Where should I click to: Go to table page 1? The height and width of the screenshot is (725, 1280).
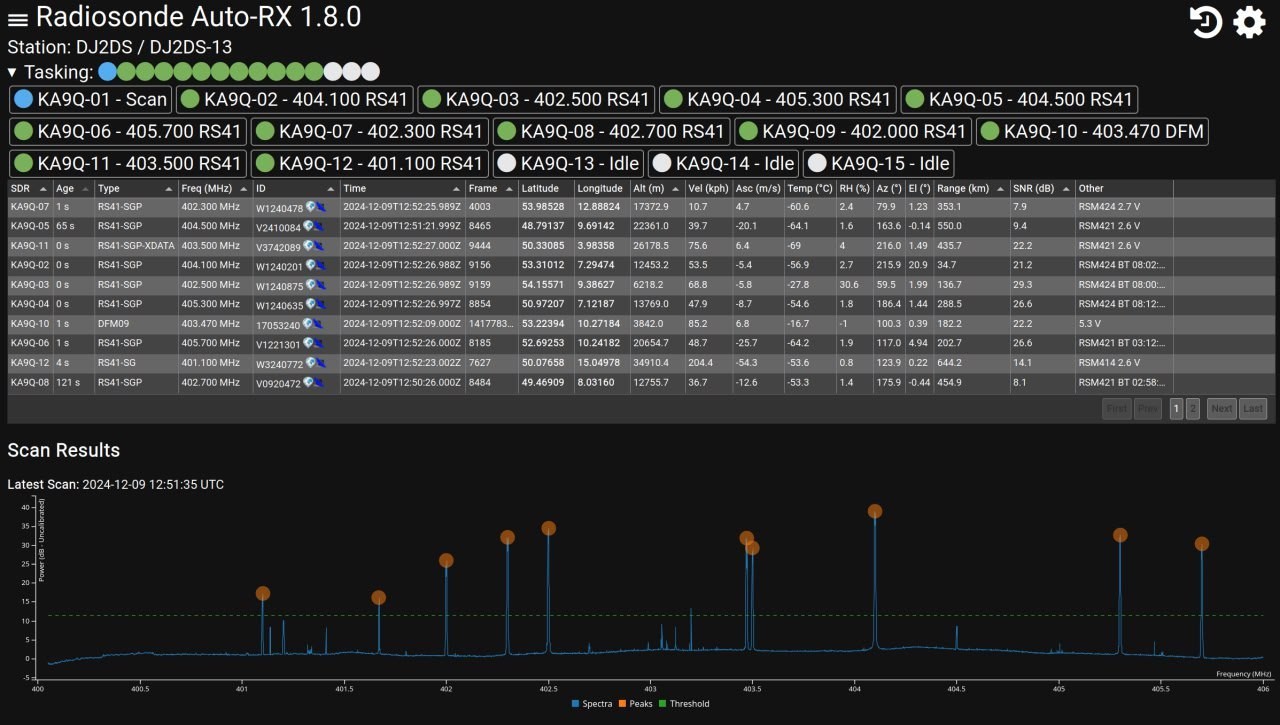click(x=1176, y=408)
